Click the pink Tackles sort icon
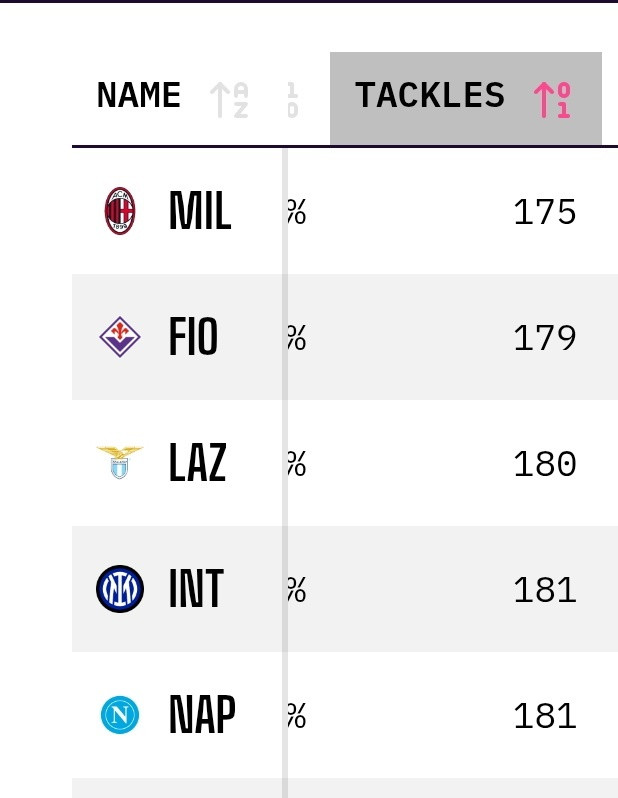 coord(552,99)
